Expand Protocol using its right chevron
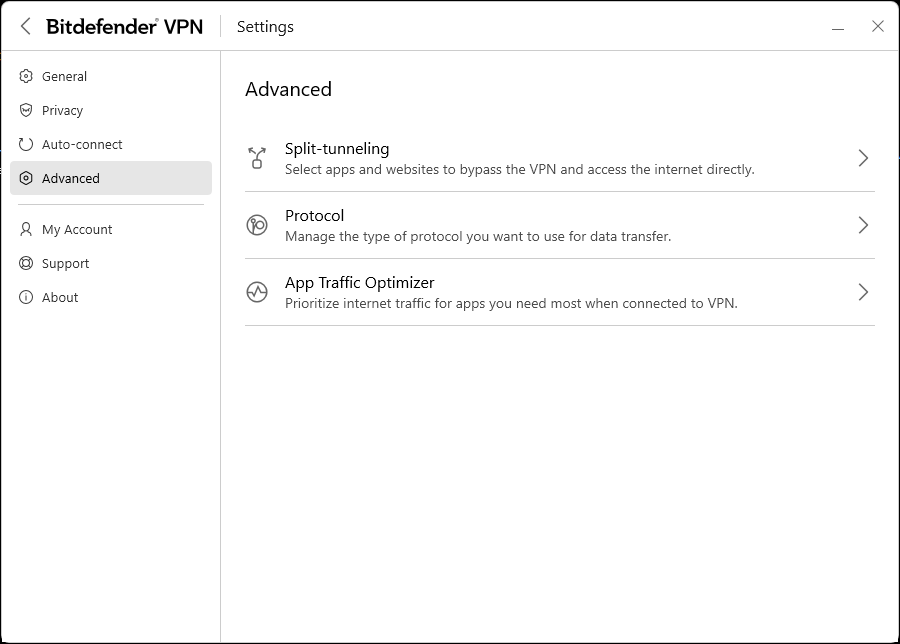Viewport: 900px width, 644px height. (863, 225)
